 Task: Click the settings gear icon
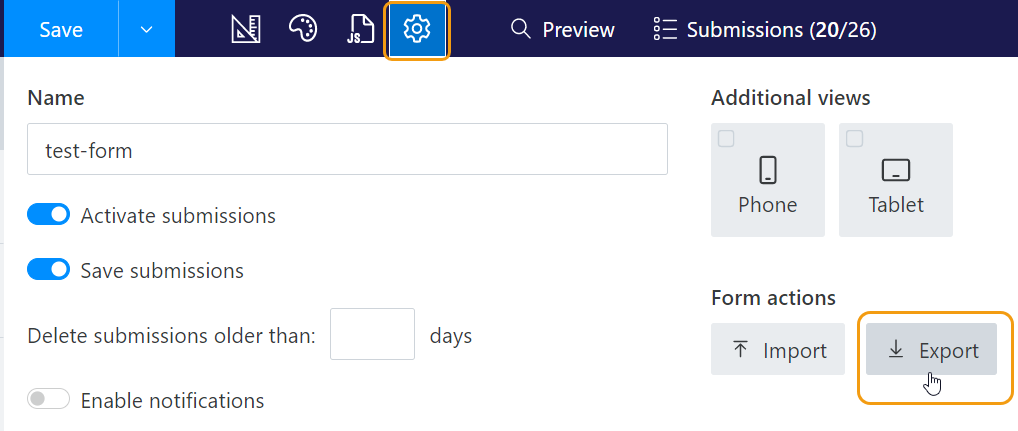[417, 29]
